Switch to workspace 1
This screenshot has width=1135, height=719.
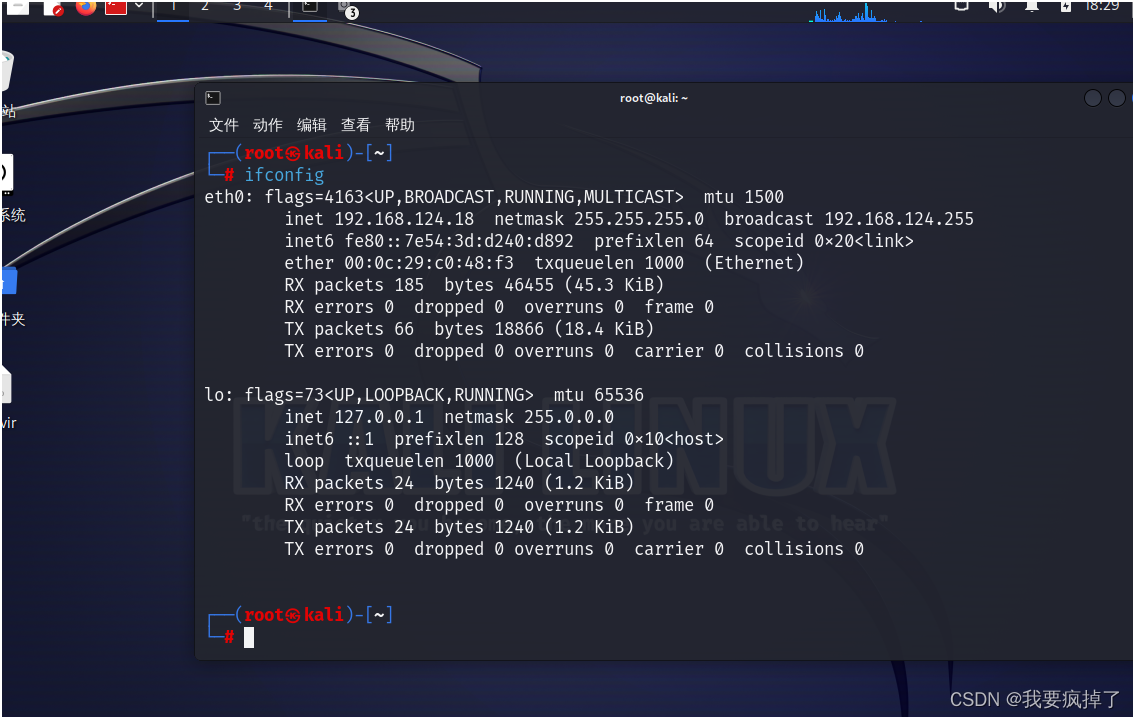tap(173, 7)
